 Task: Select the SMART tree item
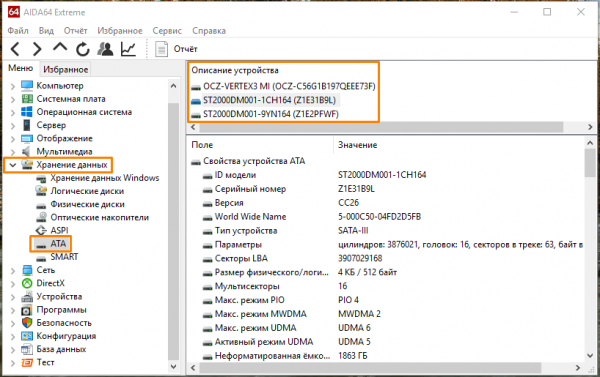(64, 257)
